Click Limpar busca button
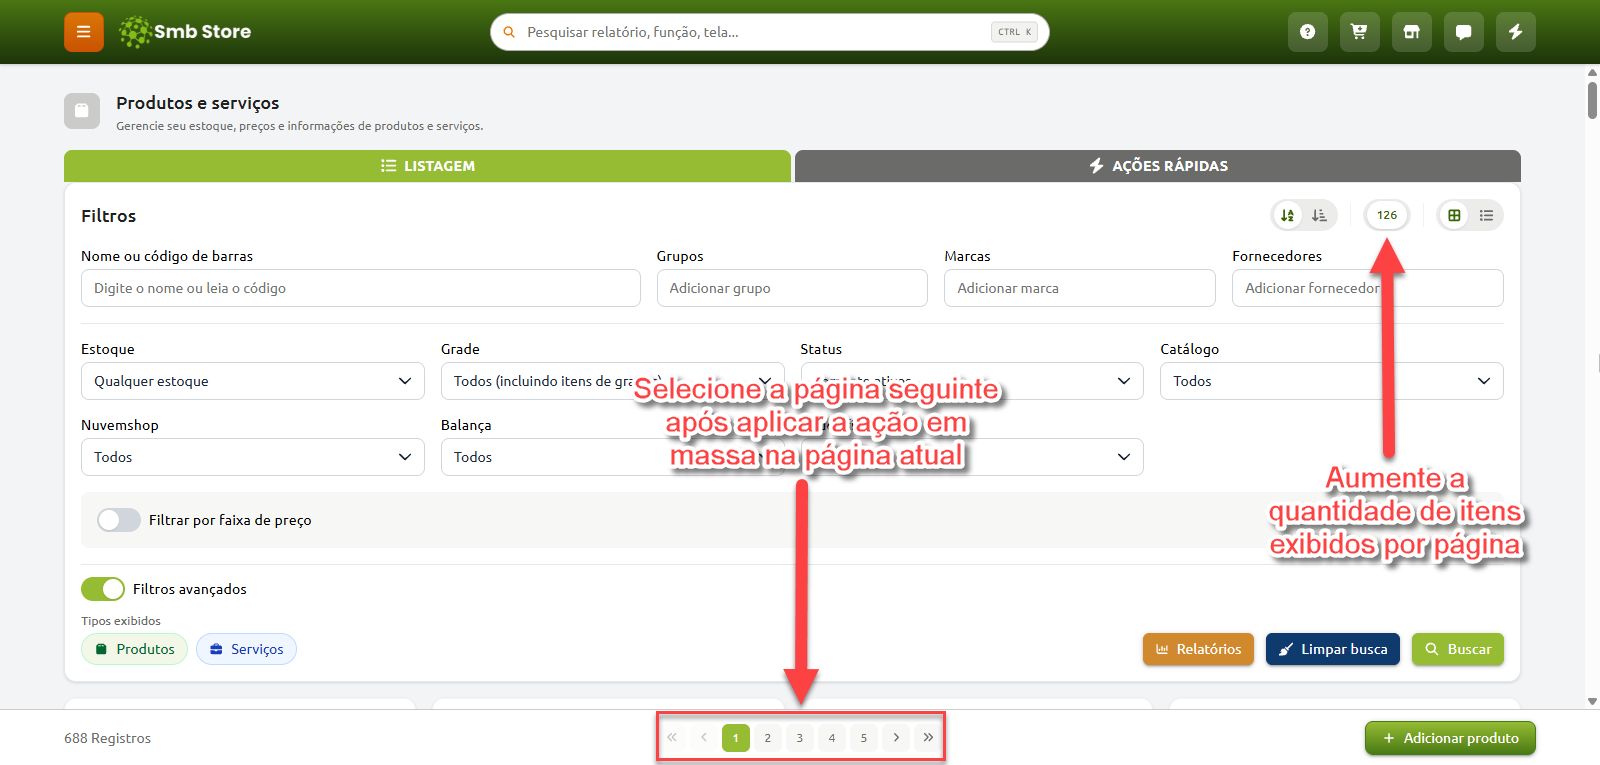The image size is (1600, 765). [x=1333, y=649]
